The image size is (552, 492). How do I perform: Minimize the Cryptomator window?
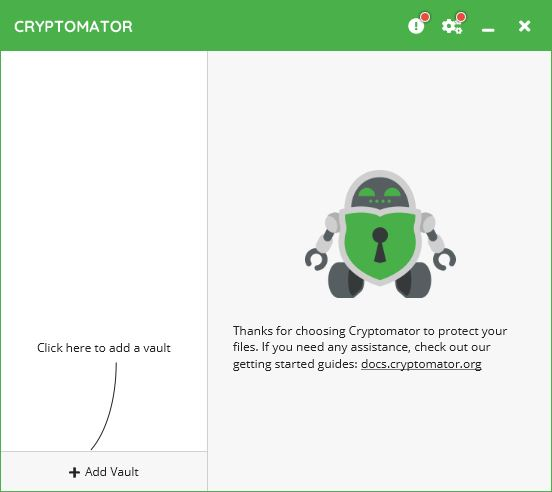pyautogui.click(x=488, y=30)
